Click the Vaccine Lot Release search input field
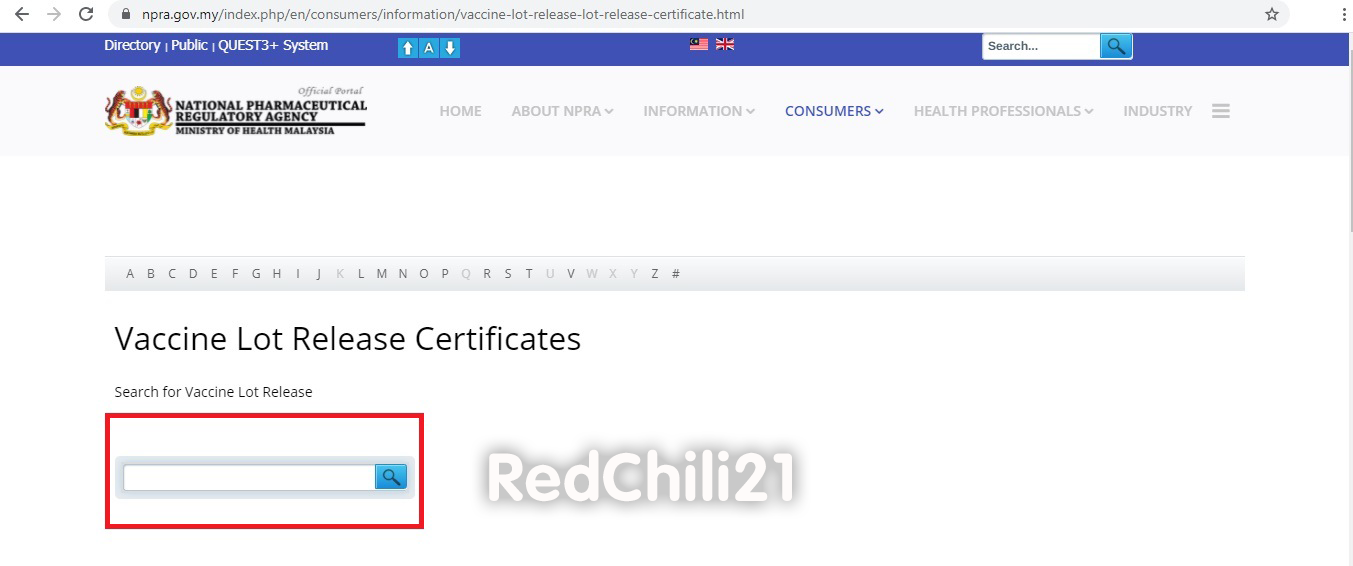The image size is (1353, 566). click(x=248, y=478)
